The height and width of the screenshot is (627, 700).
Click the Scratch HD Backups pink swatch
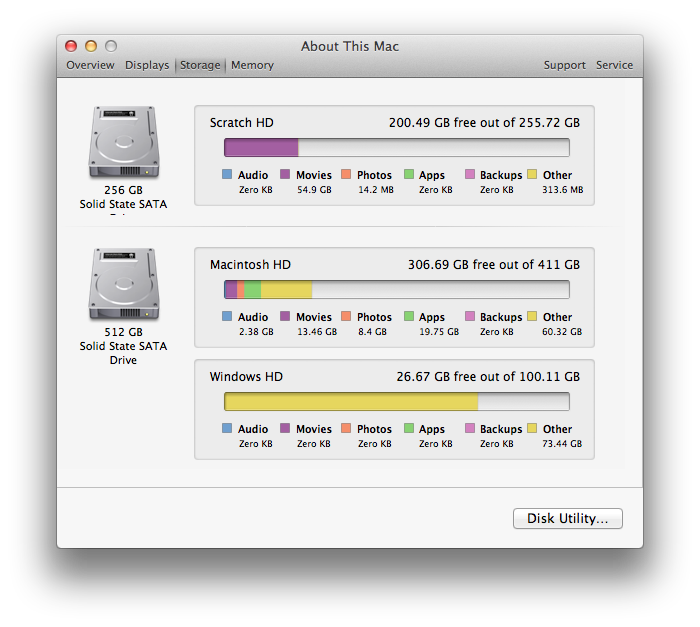coord(470,174)
